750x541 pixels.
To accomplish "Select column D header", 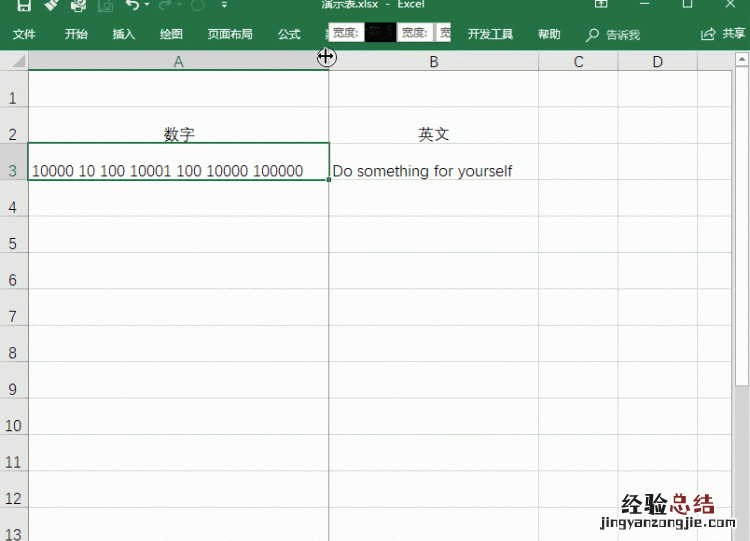I will coord(658,62).
